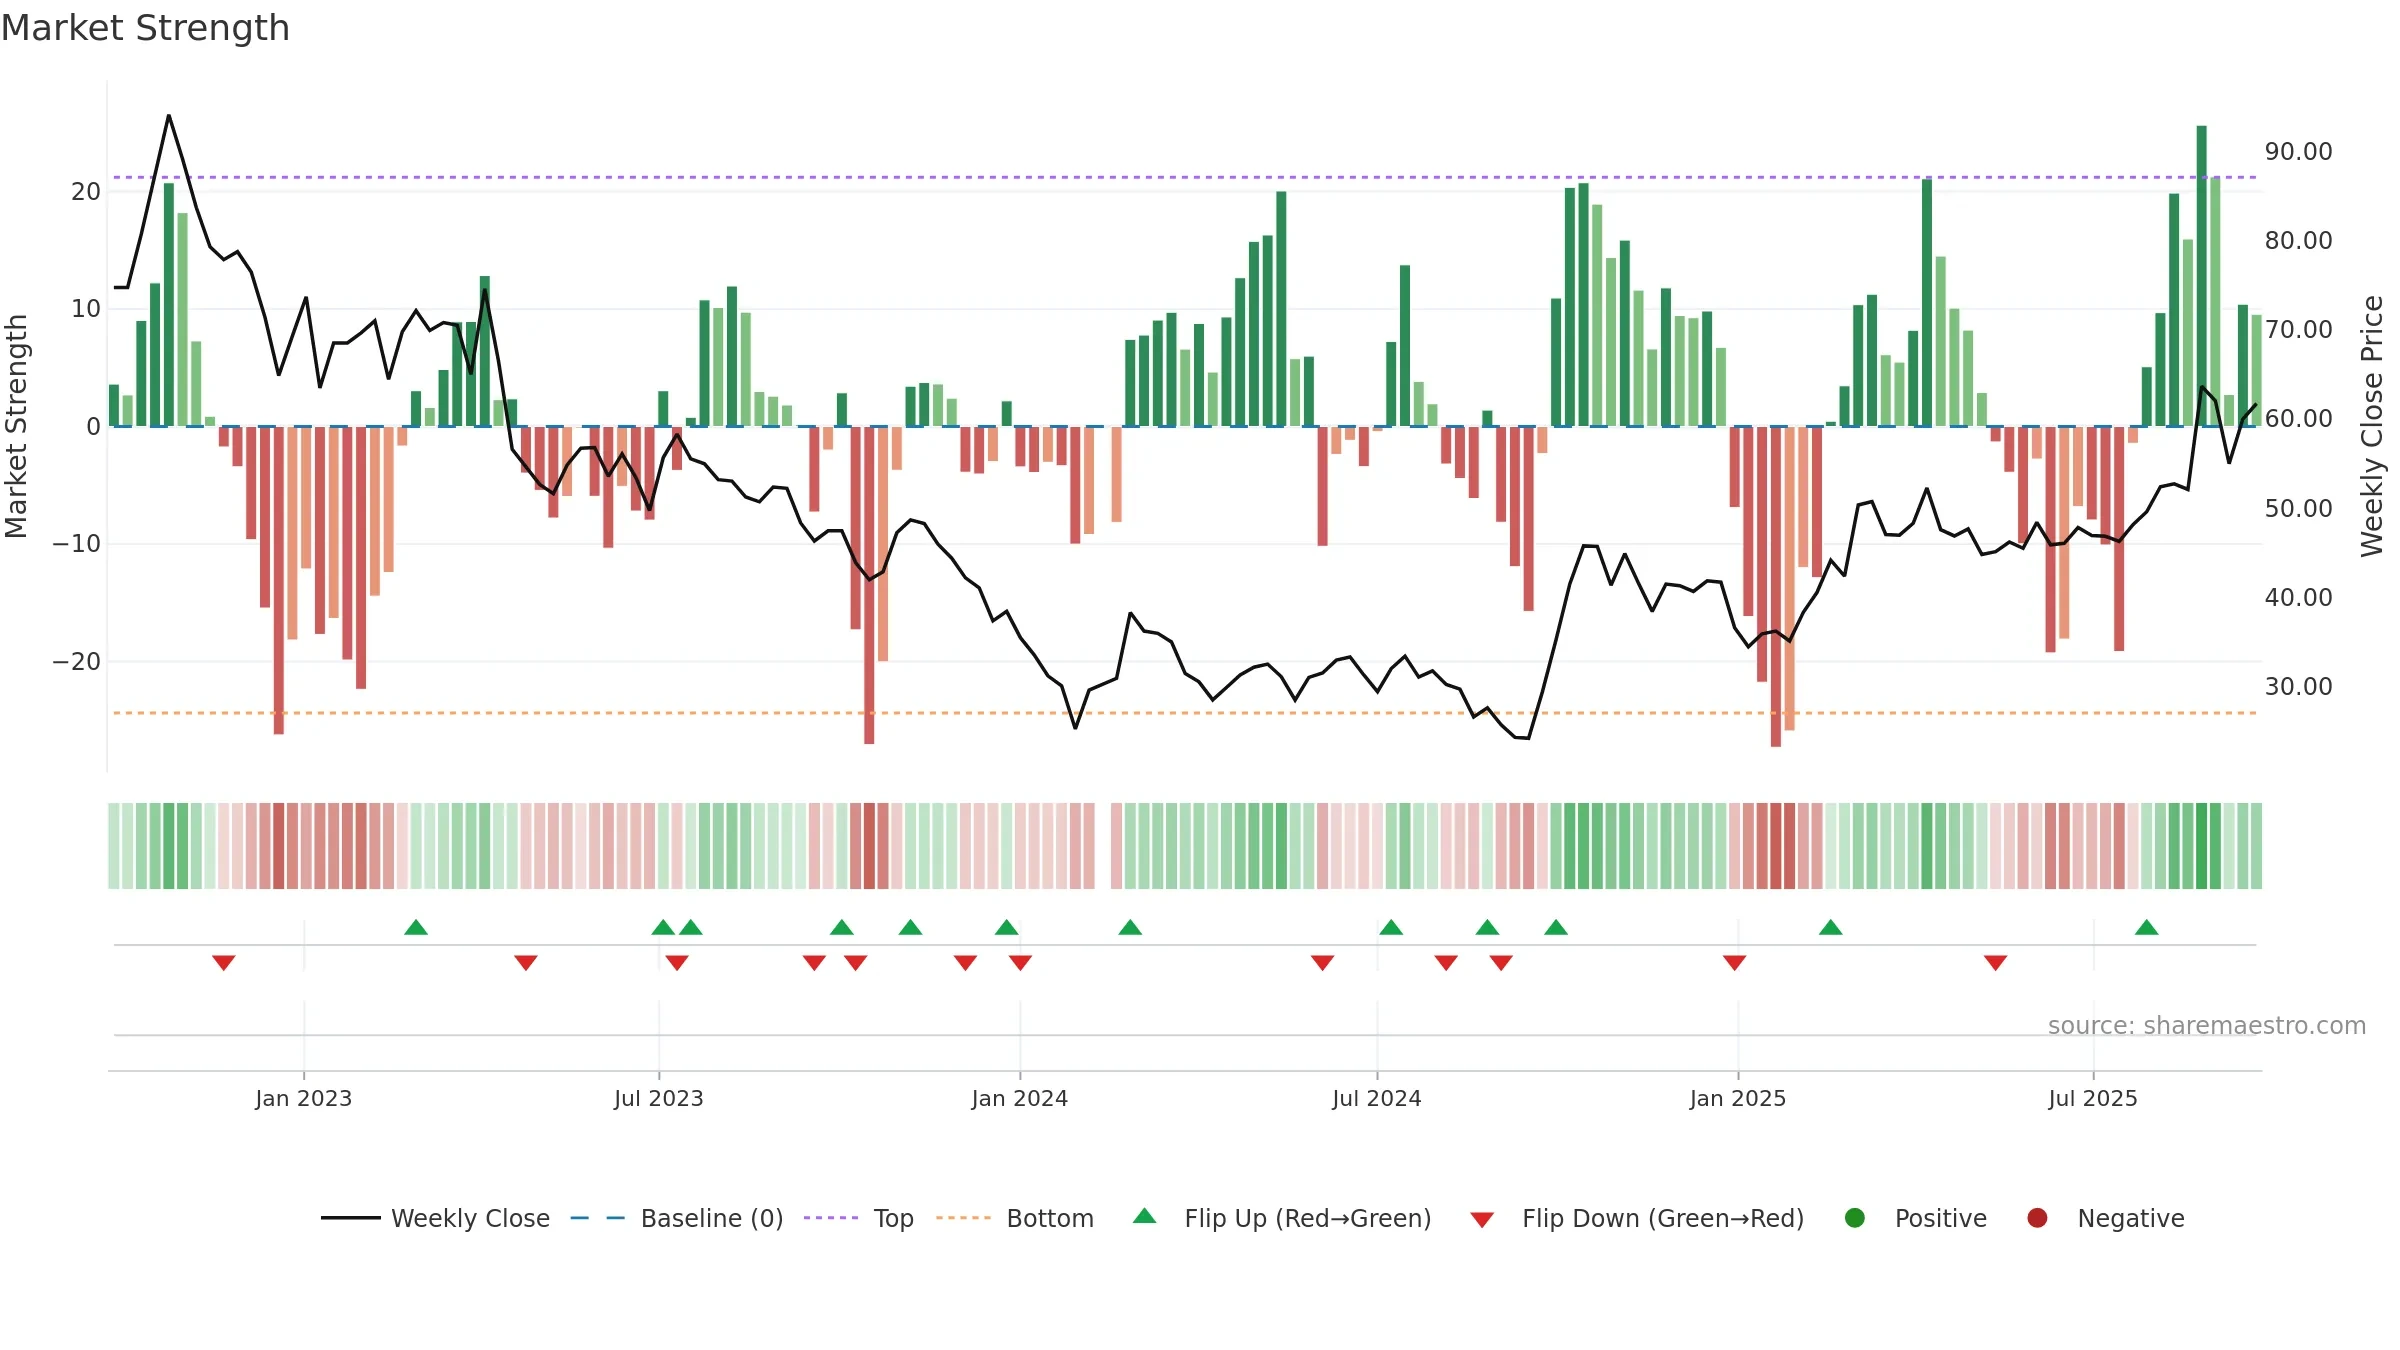Image resolution: width=2400 pixels, height=1350 pixels.
Task: Click the purple dotted Top threshold line
Action: click(x=1185, y=177)
